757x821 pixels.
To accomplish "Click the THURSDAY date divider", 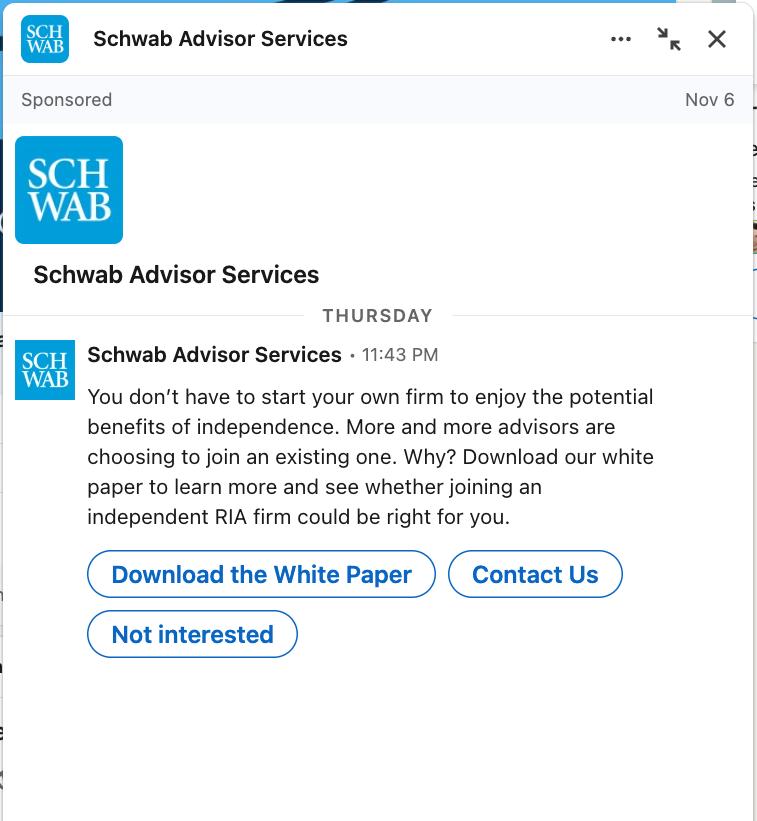I will pyautogui.click(x=378, y=315).
